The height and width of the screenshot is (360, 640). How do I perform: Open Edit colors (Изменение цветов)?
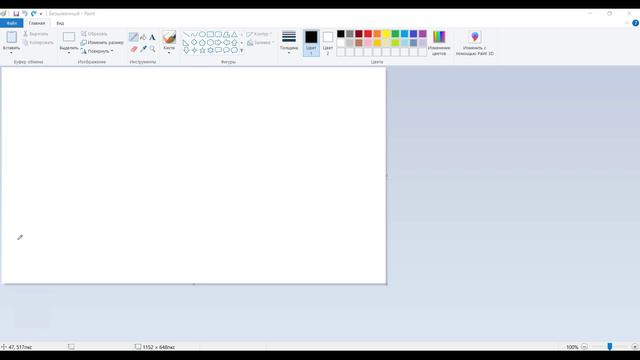(x=439, y=42)
